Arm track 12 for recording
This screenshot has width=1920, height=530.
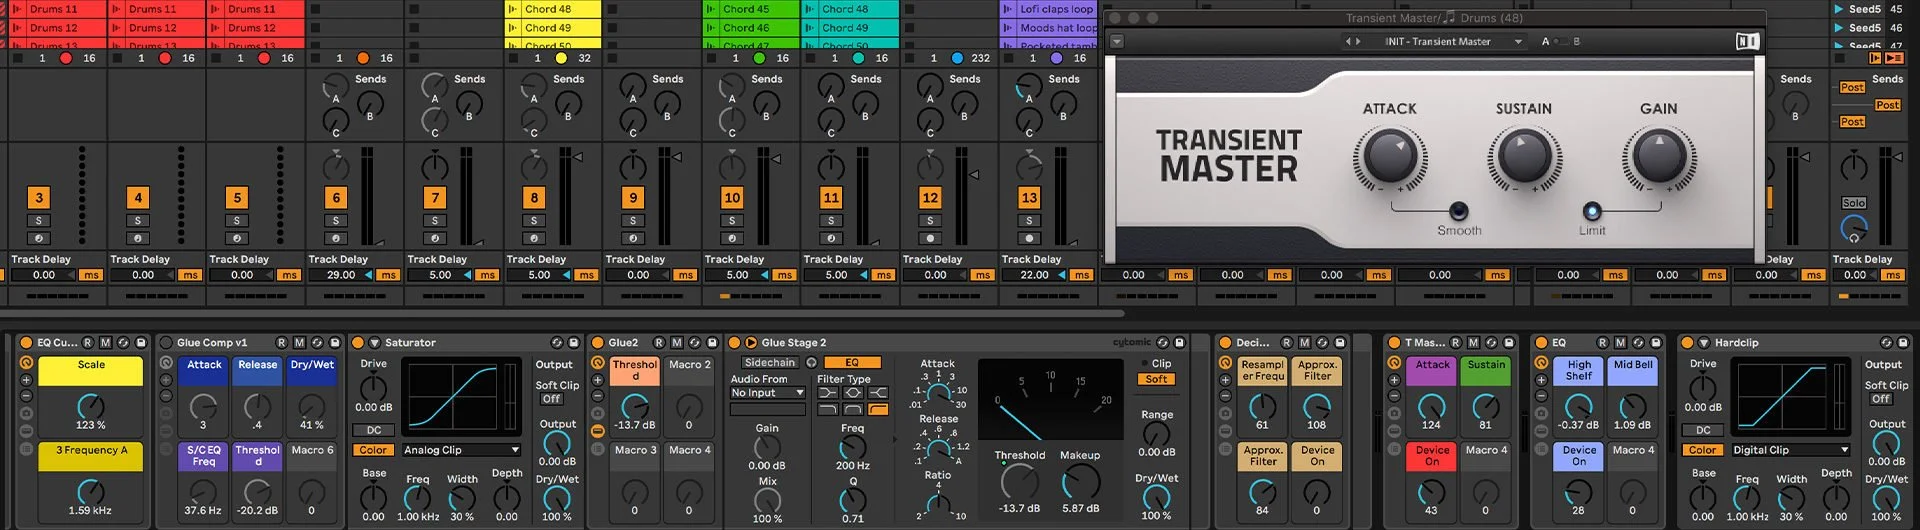[x=930, y=239]
